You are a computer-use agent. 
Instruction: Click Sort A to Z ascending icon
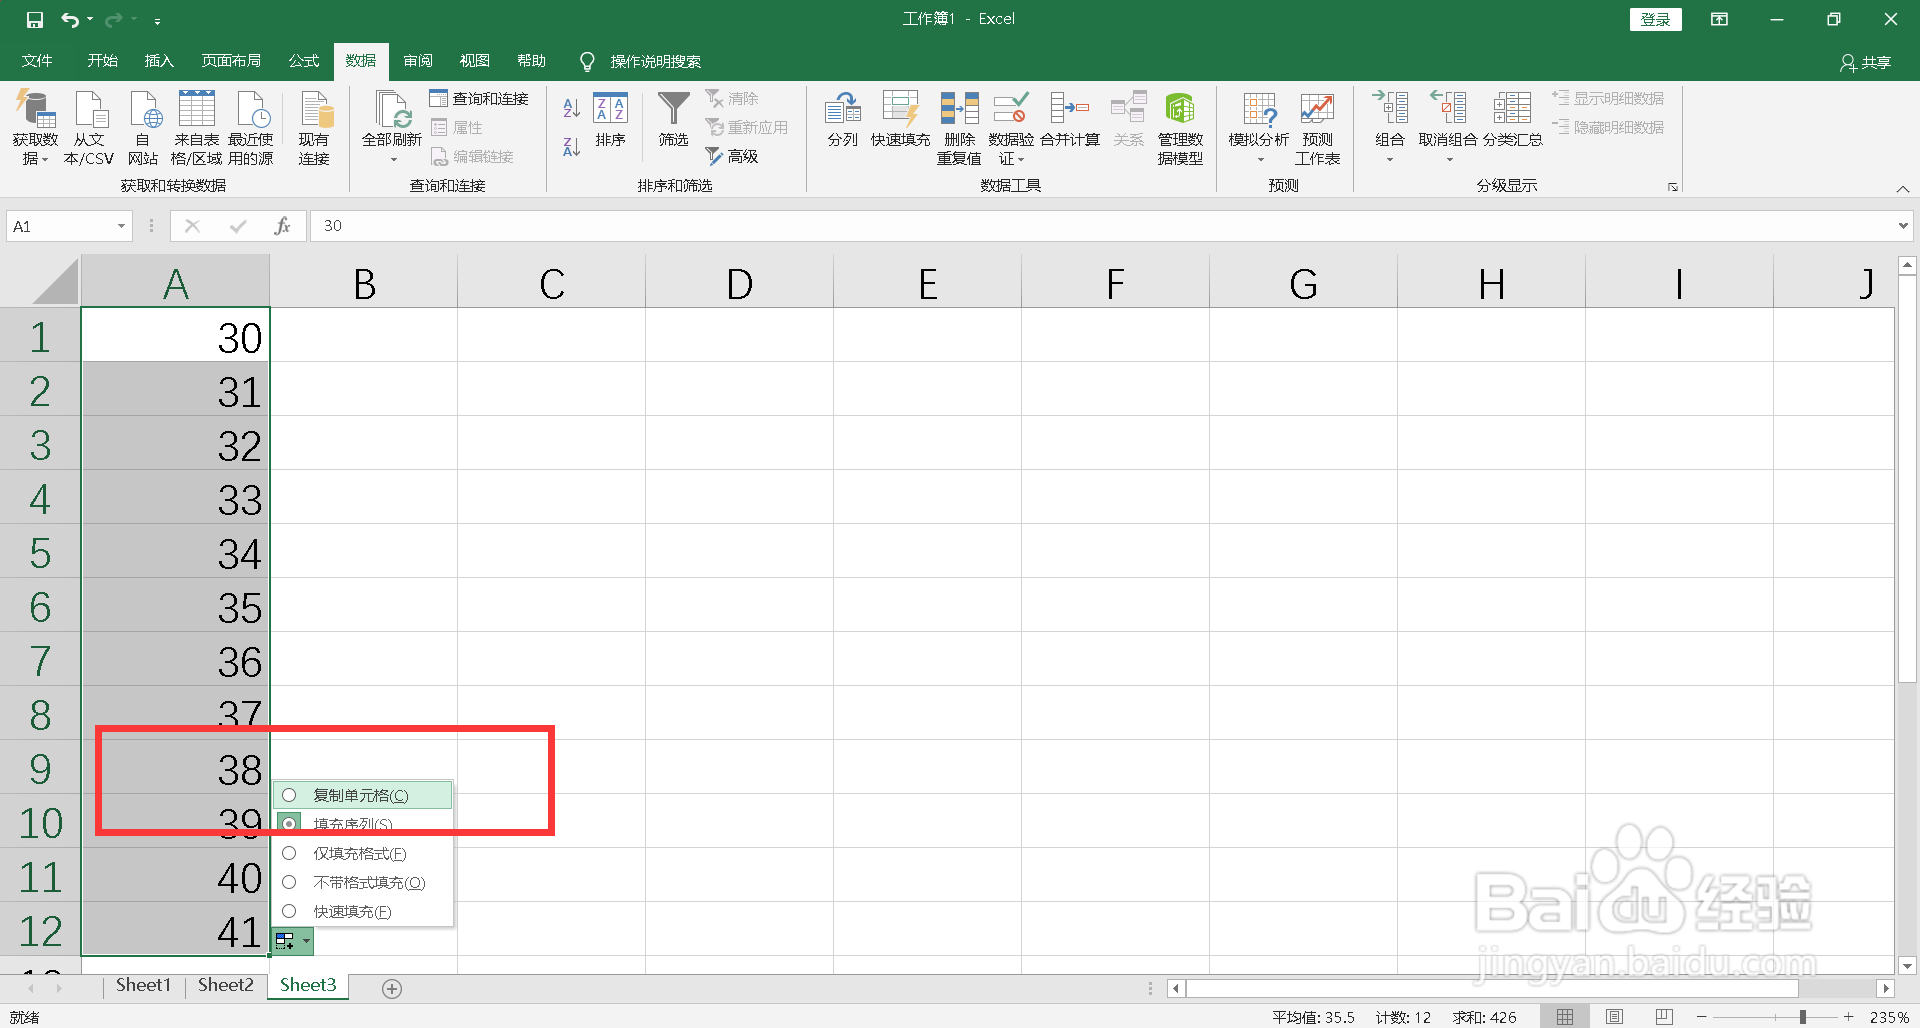(x=571, y=108)
